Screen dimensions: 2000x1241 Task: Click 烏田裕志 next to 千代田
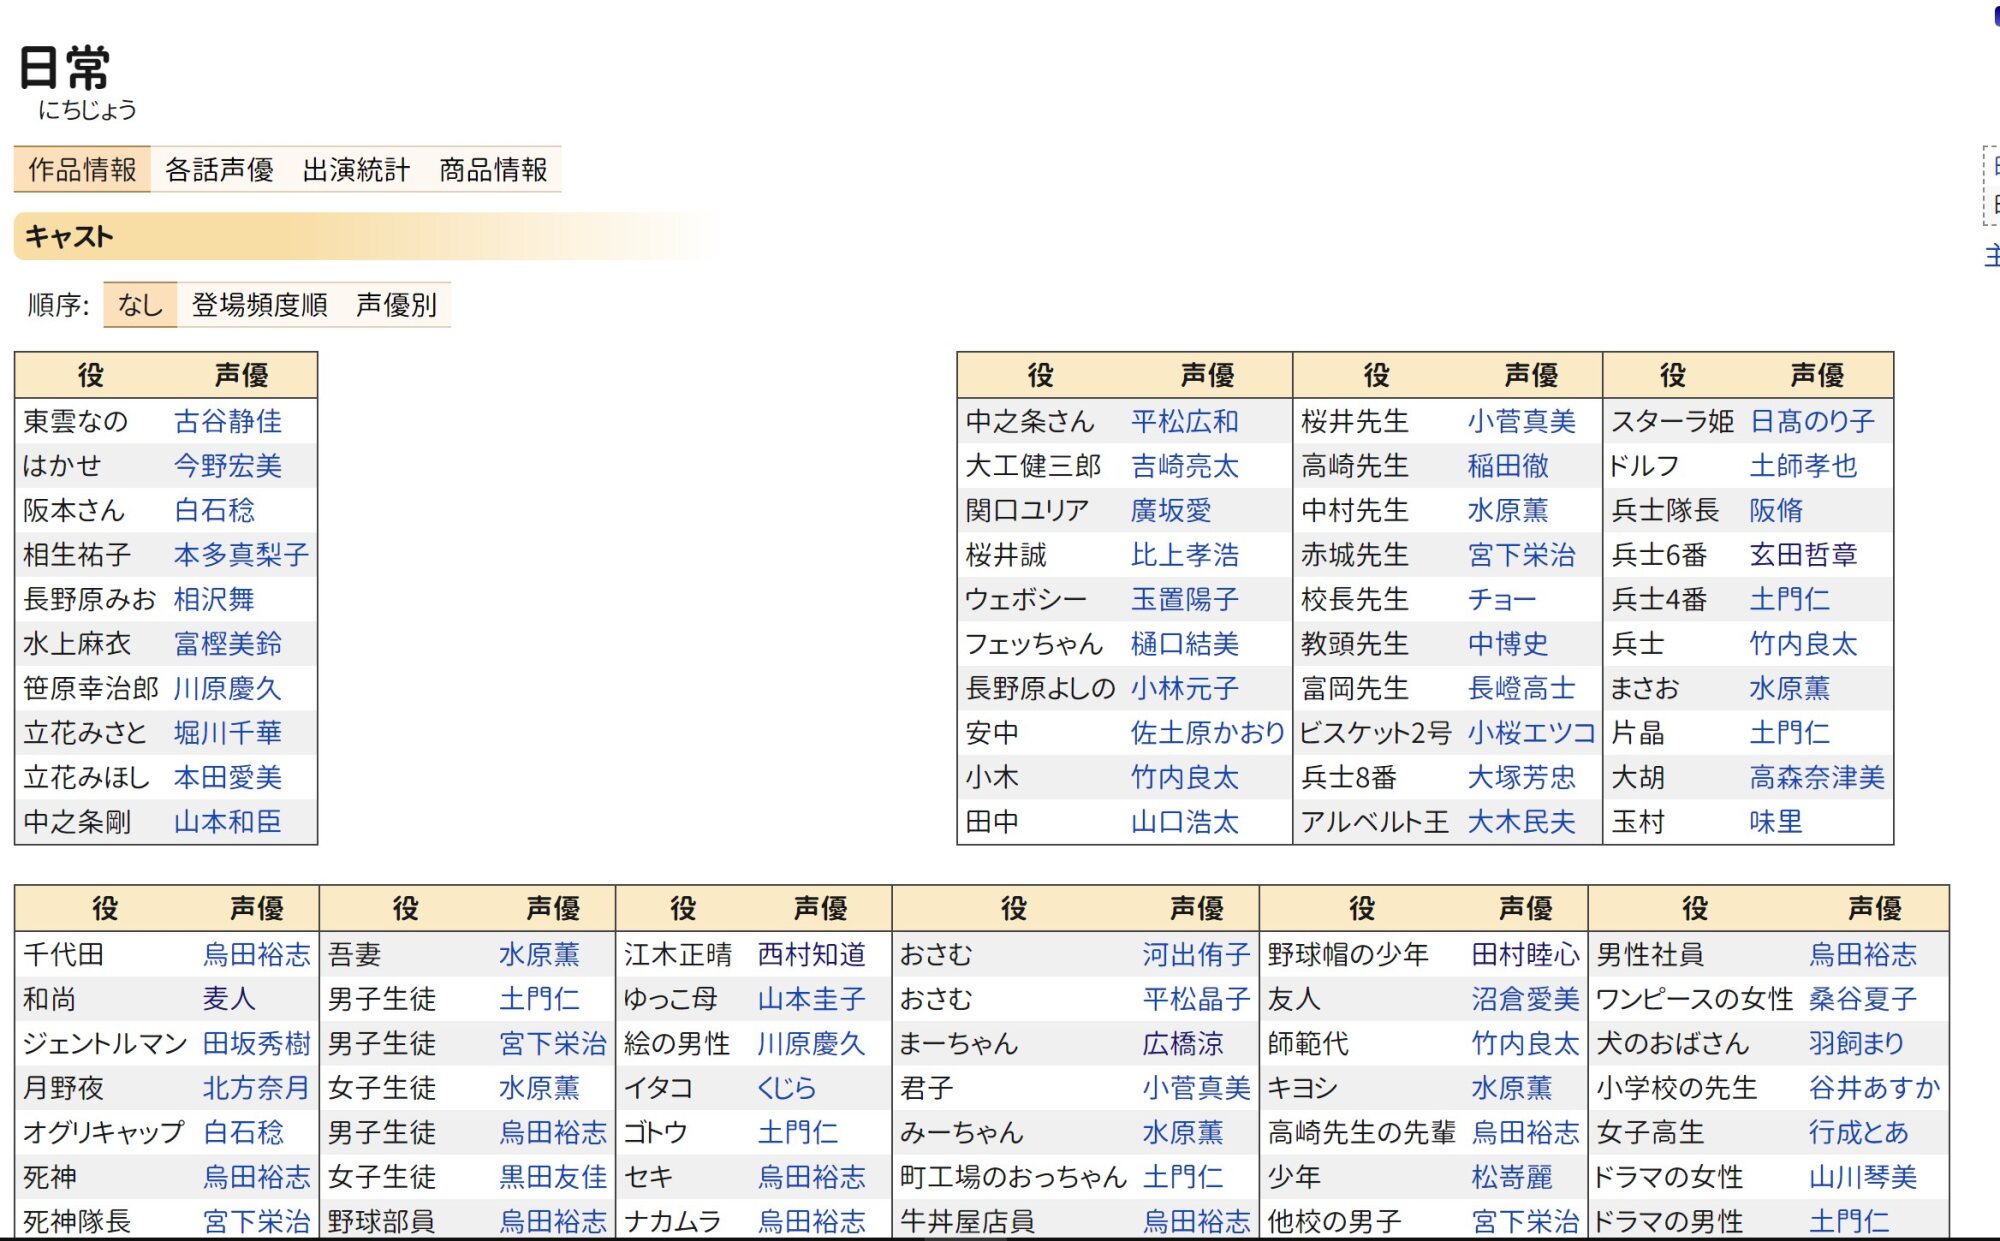[257, 954]
